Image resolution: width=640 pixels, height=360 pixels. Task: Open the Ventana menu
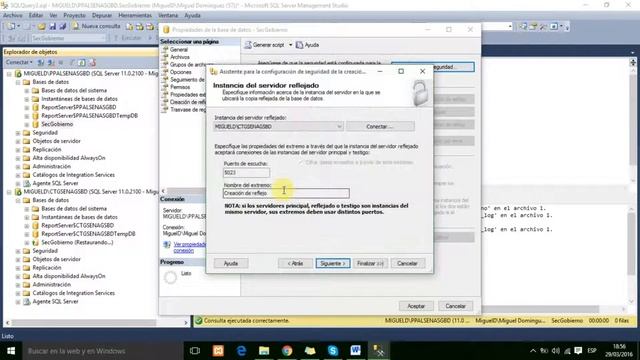(x=168, y=16)
